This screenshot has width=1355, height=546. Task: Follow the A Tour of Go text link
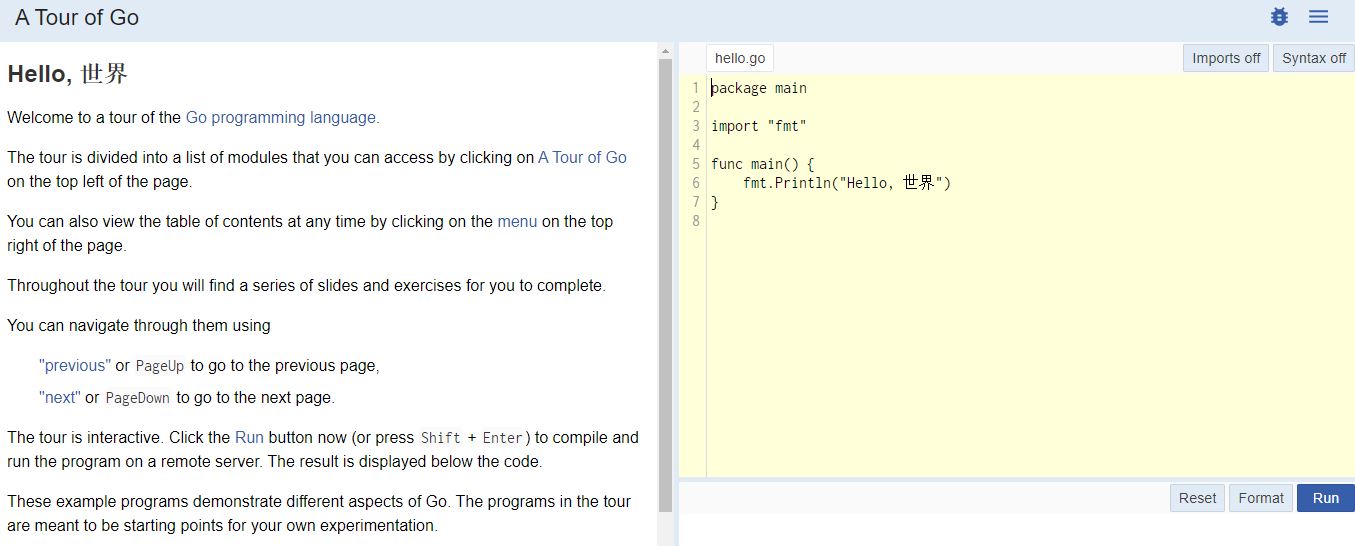(582, 157)
